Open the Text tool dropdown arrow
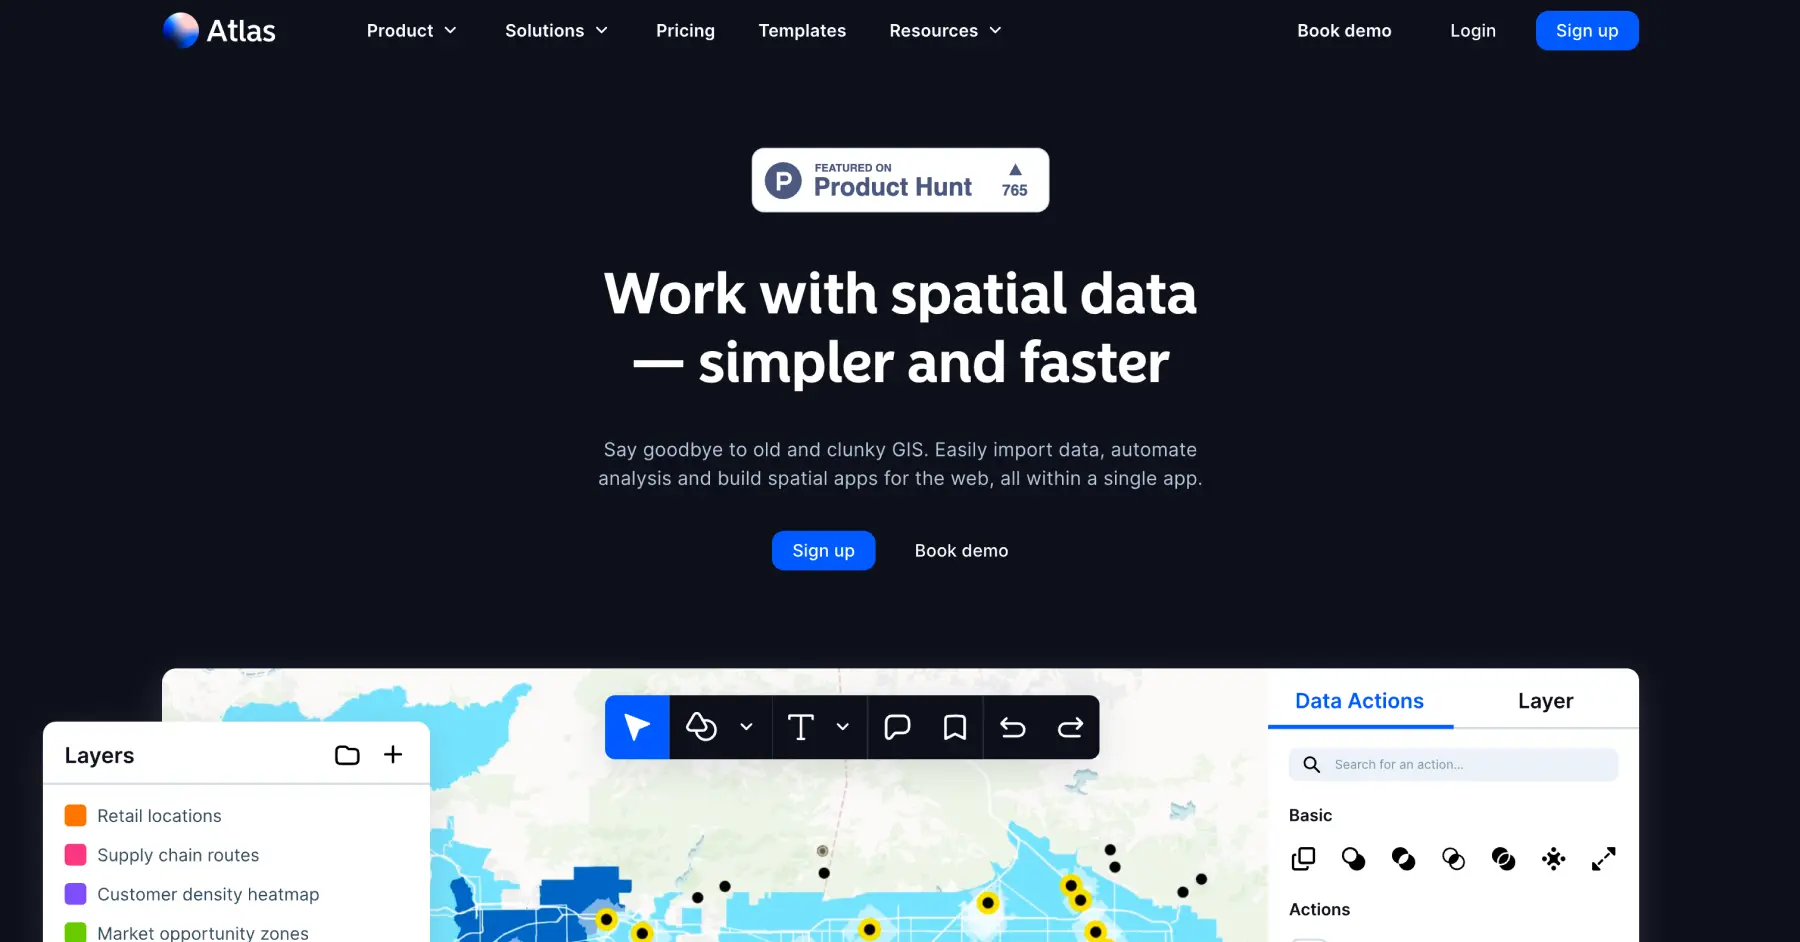1800x942 pixels. [x=843, y=727]
